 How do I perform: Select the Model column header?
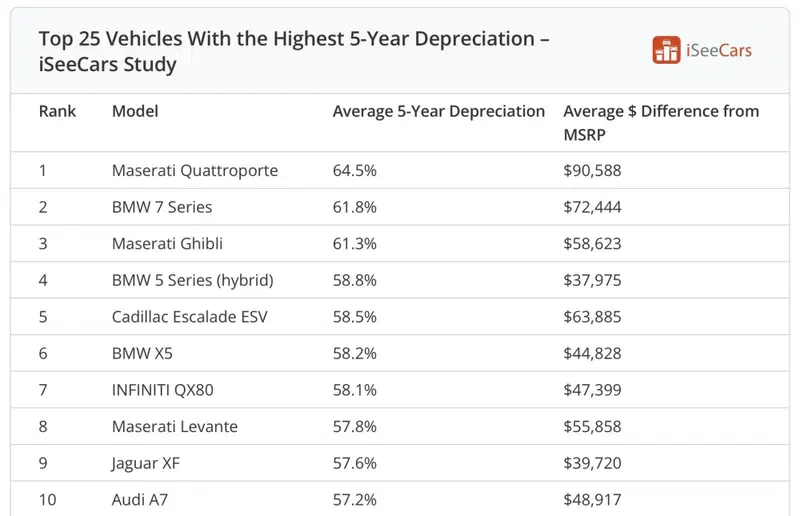click(135, 111)
